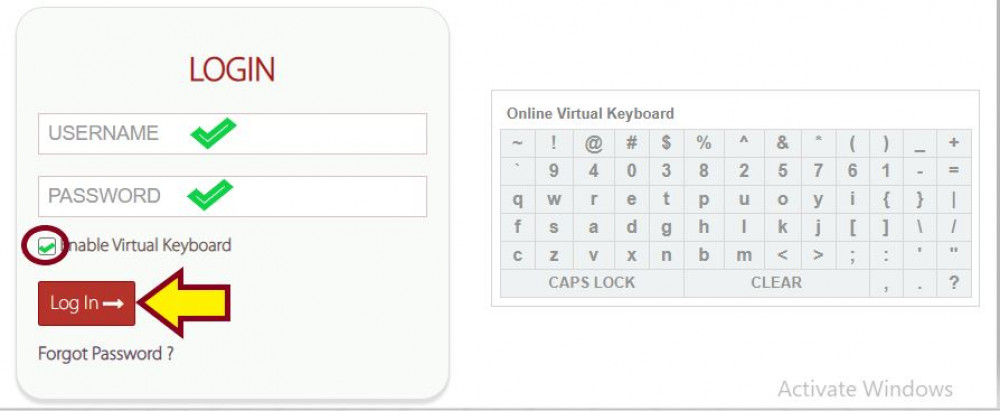Open the Forgot Password link
The height and width of the screenshot is (411, 1000).
point(106,354)
